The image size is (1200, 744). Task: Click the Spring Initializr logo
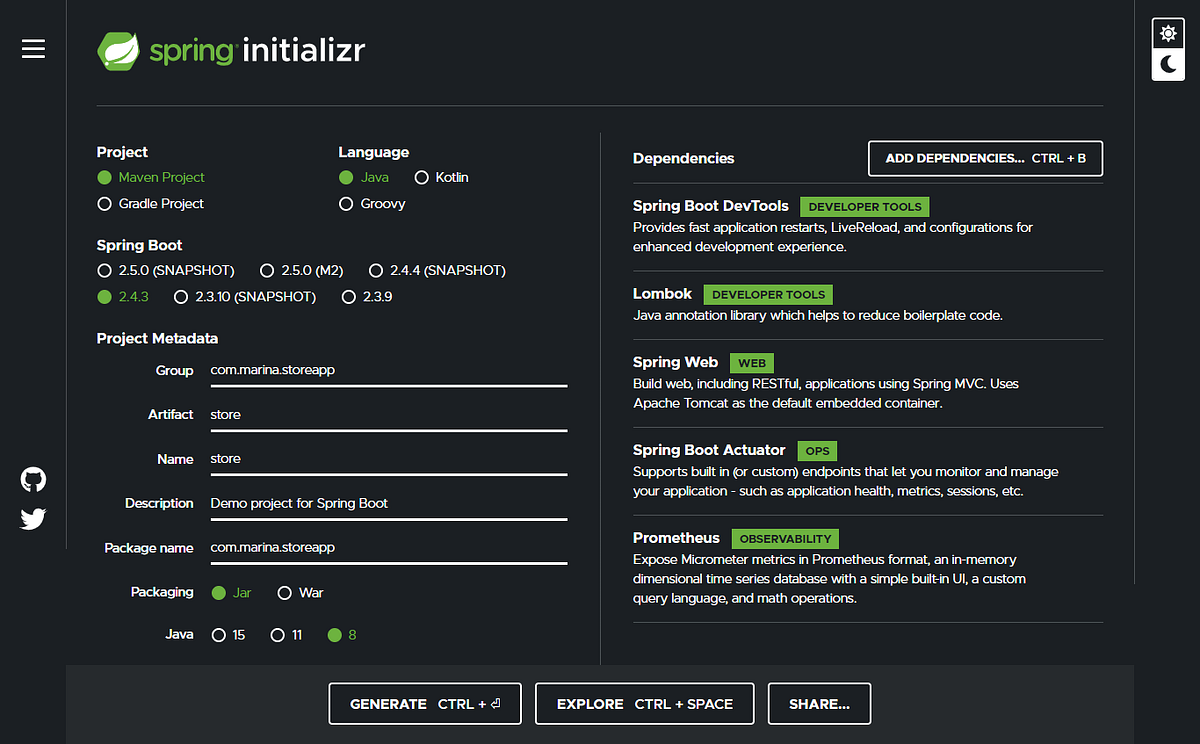tap(230, 50)
